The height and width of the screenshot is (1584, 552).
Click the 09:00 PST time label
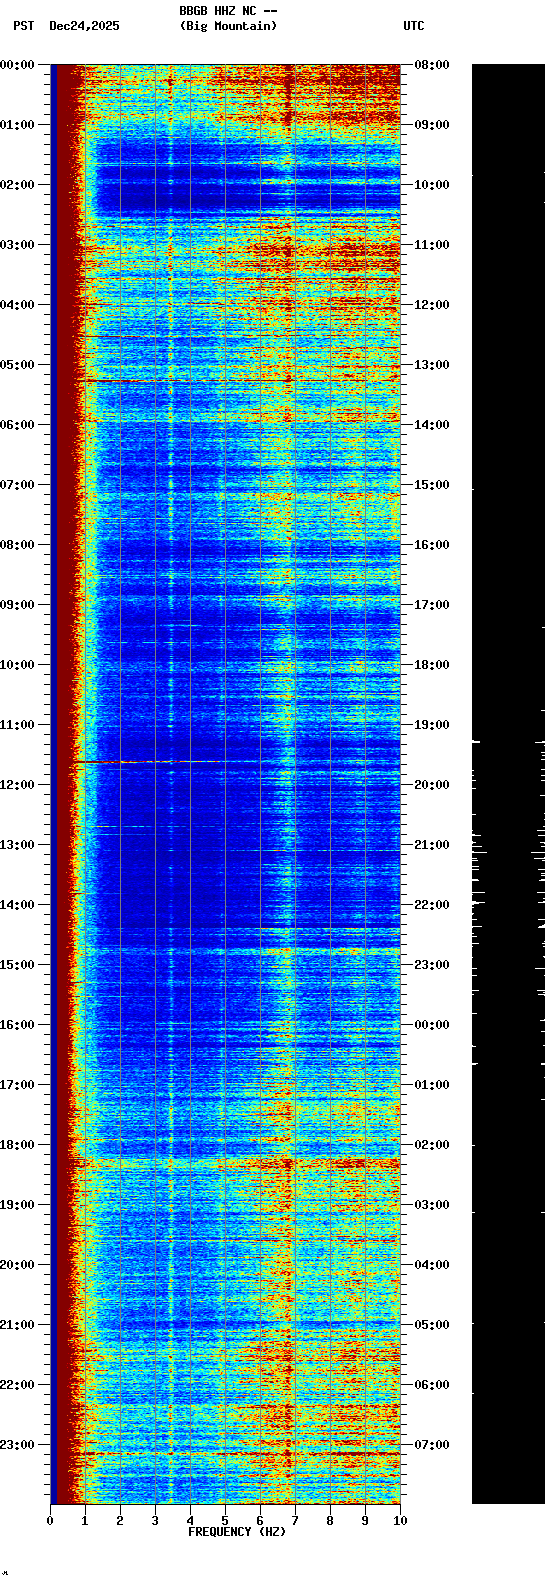coord(17,605)
